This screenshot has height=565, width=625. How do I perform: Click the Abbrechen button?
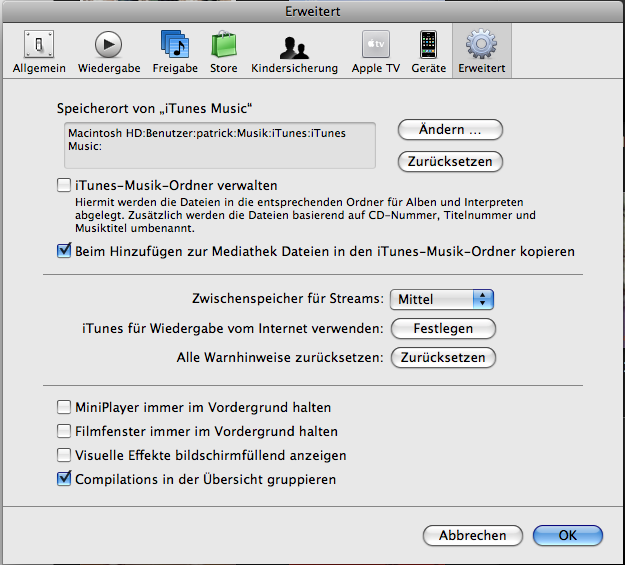473,535
